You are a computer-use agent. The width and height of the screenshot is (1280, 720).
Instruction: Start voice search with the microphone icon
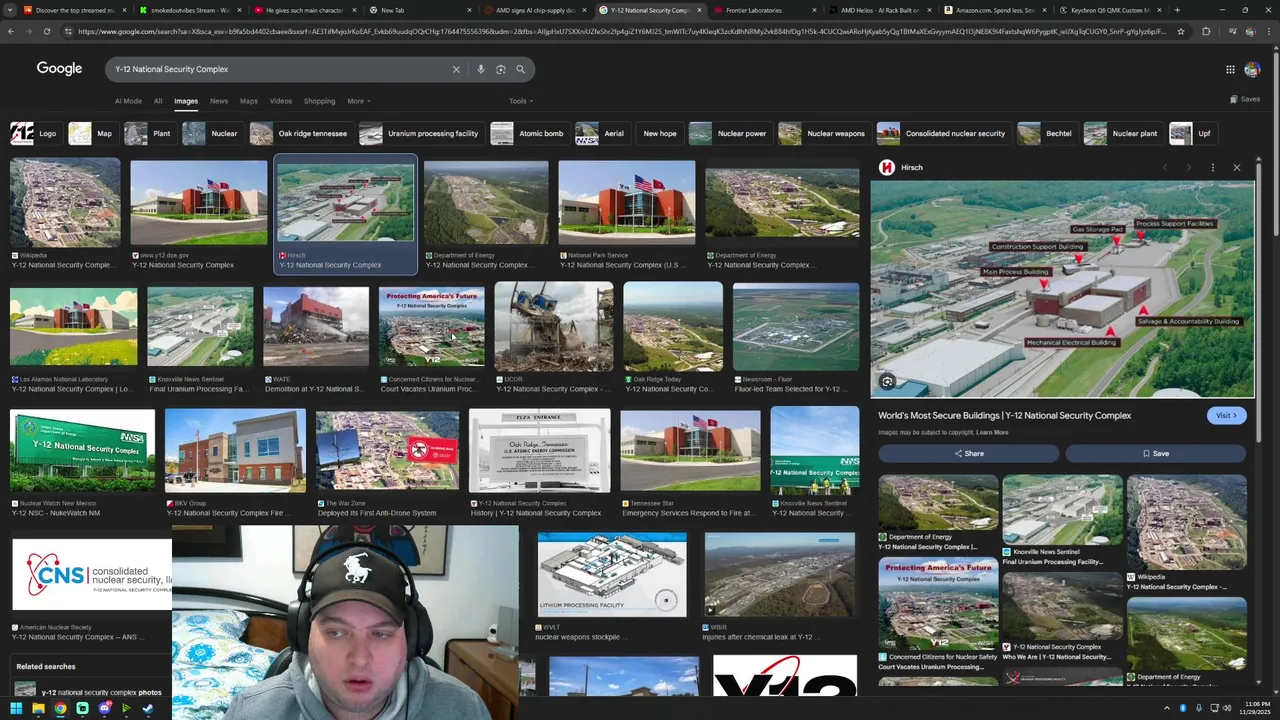coord(481,69)
